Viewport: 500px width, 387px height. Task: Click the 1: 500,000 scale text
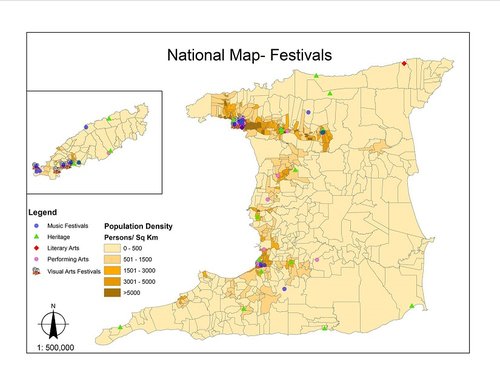tap(55, 348)
